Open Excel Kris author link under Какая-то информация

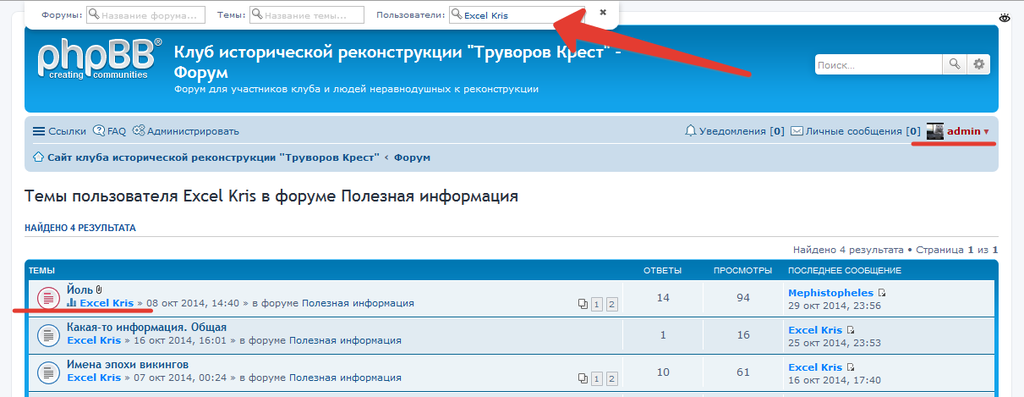94,340
